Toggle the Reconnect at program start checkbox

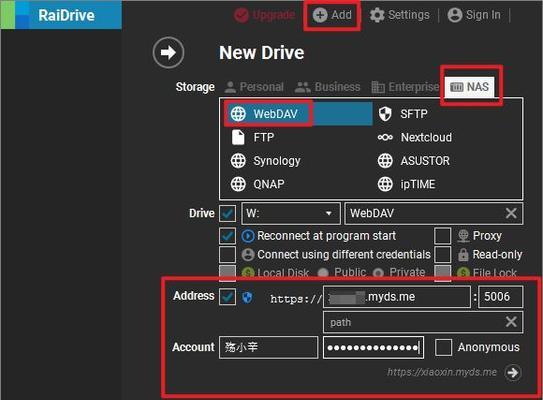point(228,236)
